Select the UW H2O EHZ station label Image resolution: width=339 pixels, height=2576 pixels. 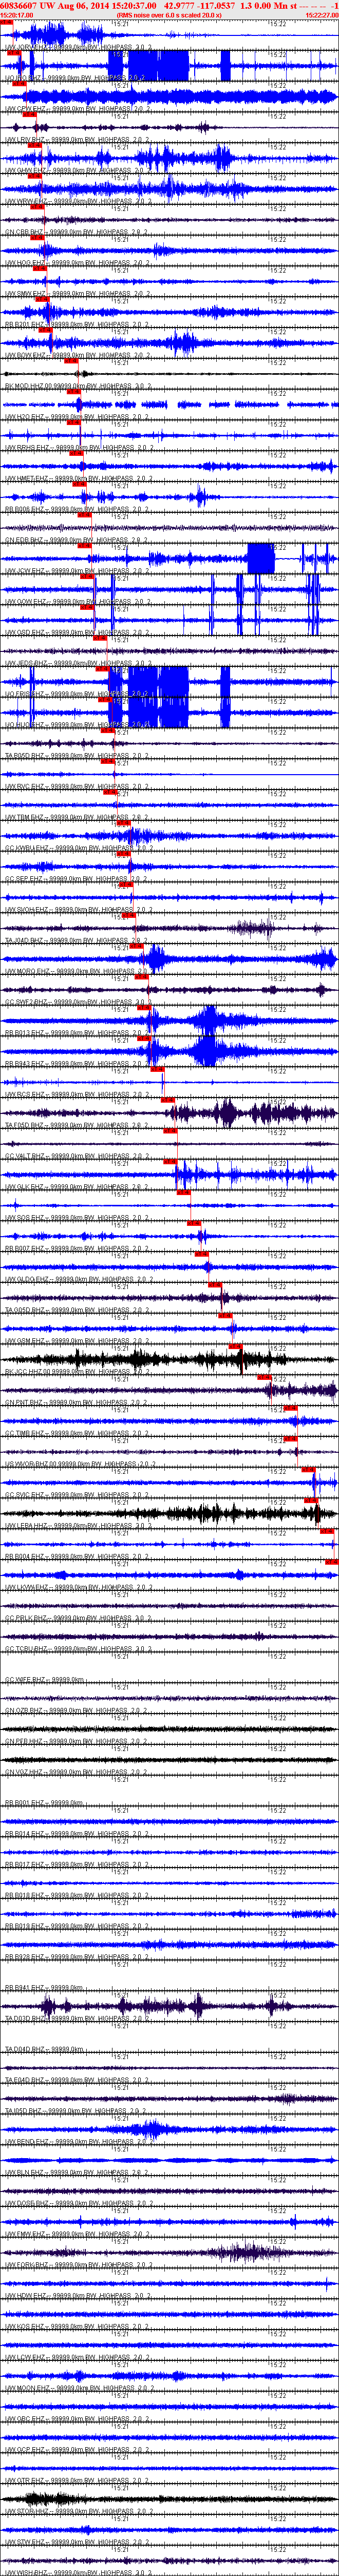78,417
